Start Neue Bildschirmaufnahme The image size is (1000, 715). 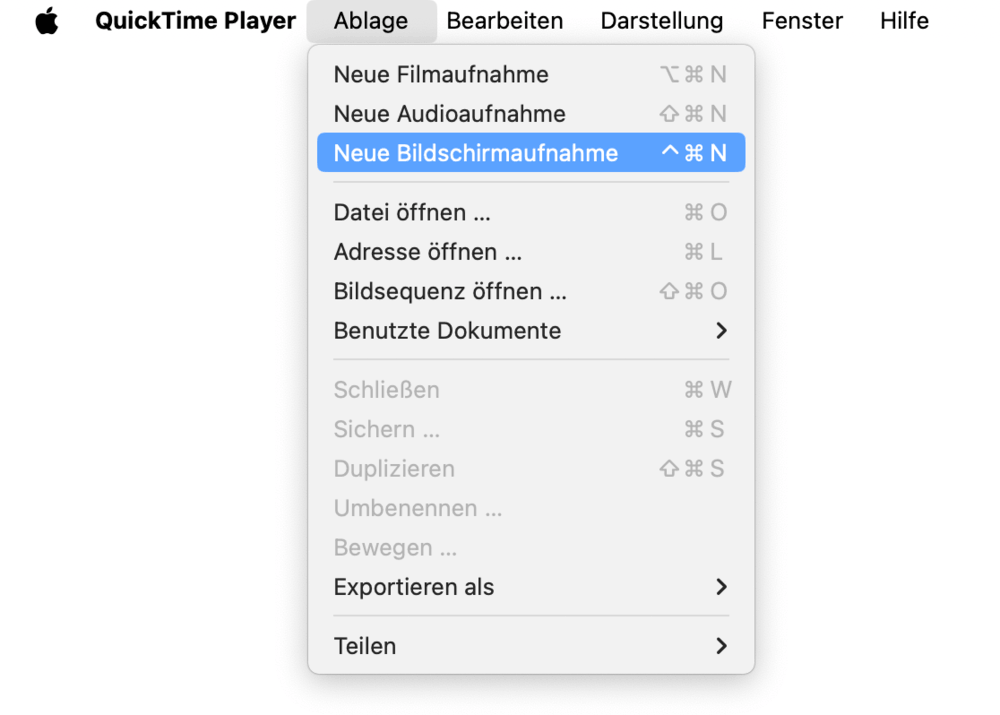coord(476,153)
